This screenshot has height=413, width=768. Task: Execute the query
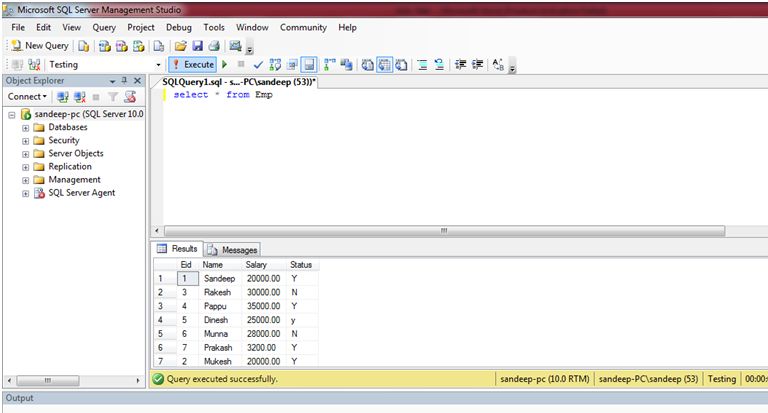(x=193, y=65)
